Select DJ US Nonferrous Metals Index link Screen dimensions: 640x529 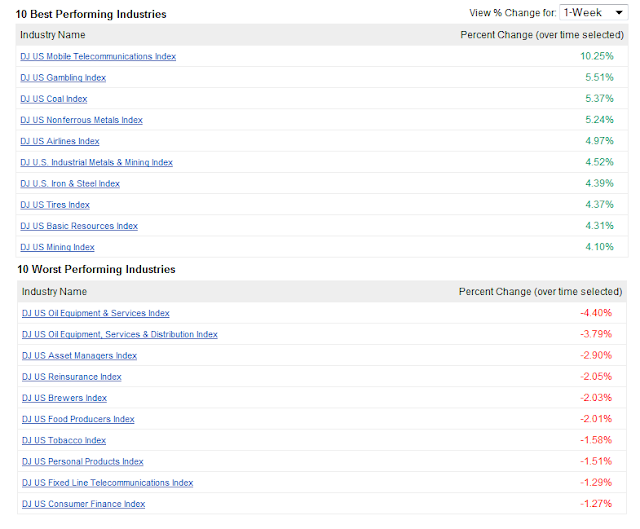(x=81, y=120)
